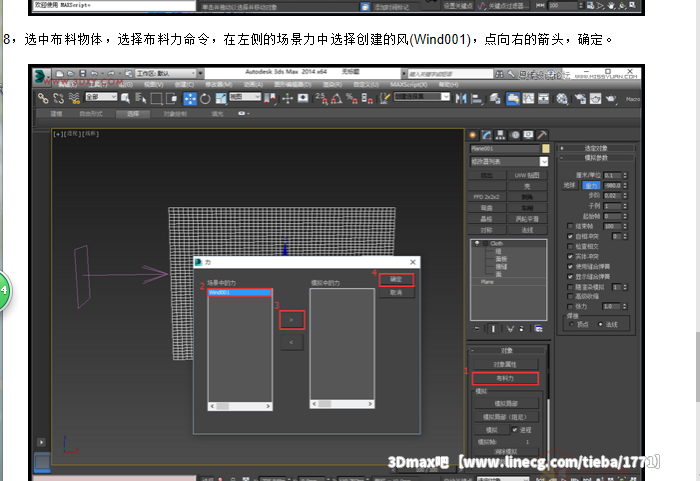The width and height of the screenshot is (700, 481).
Task: Open the Material Editor icon
Action: 562,99
